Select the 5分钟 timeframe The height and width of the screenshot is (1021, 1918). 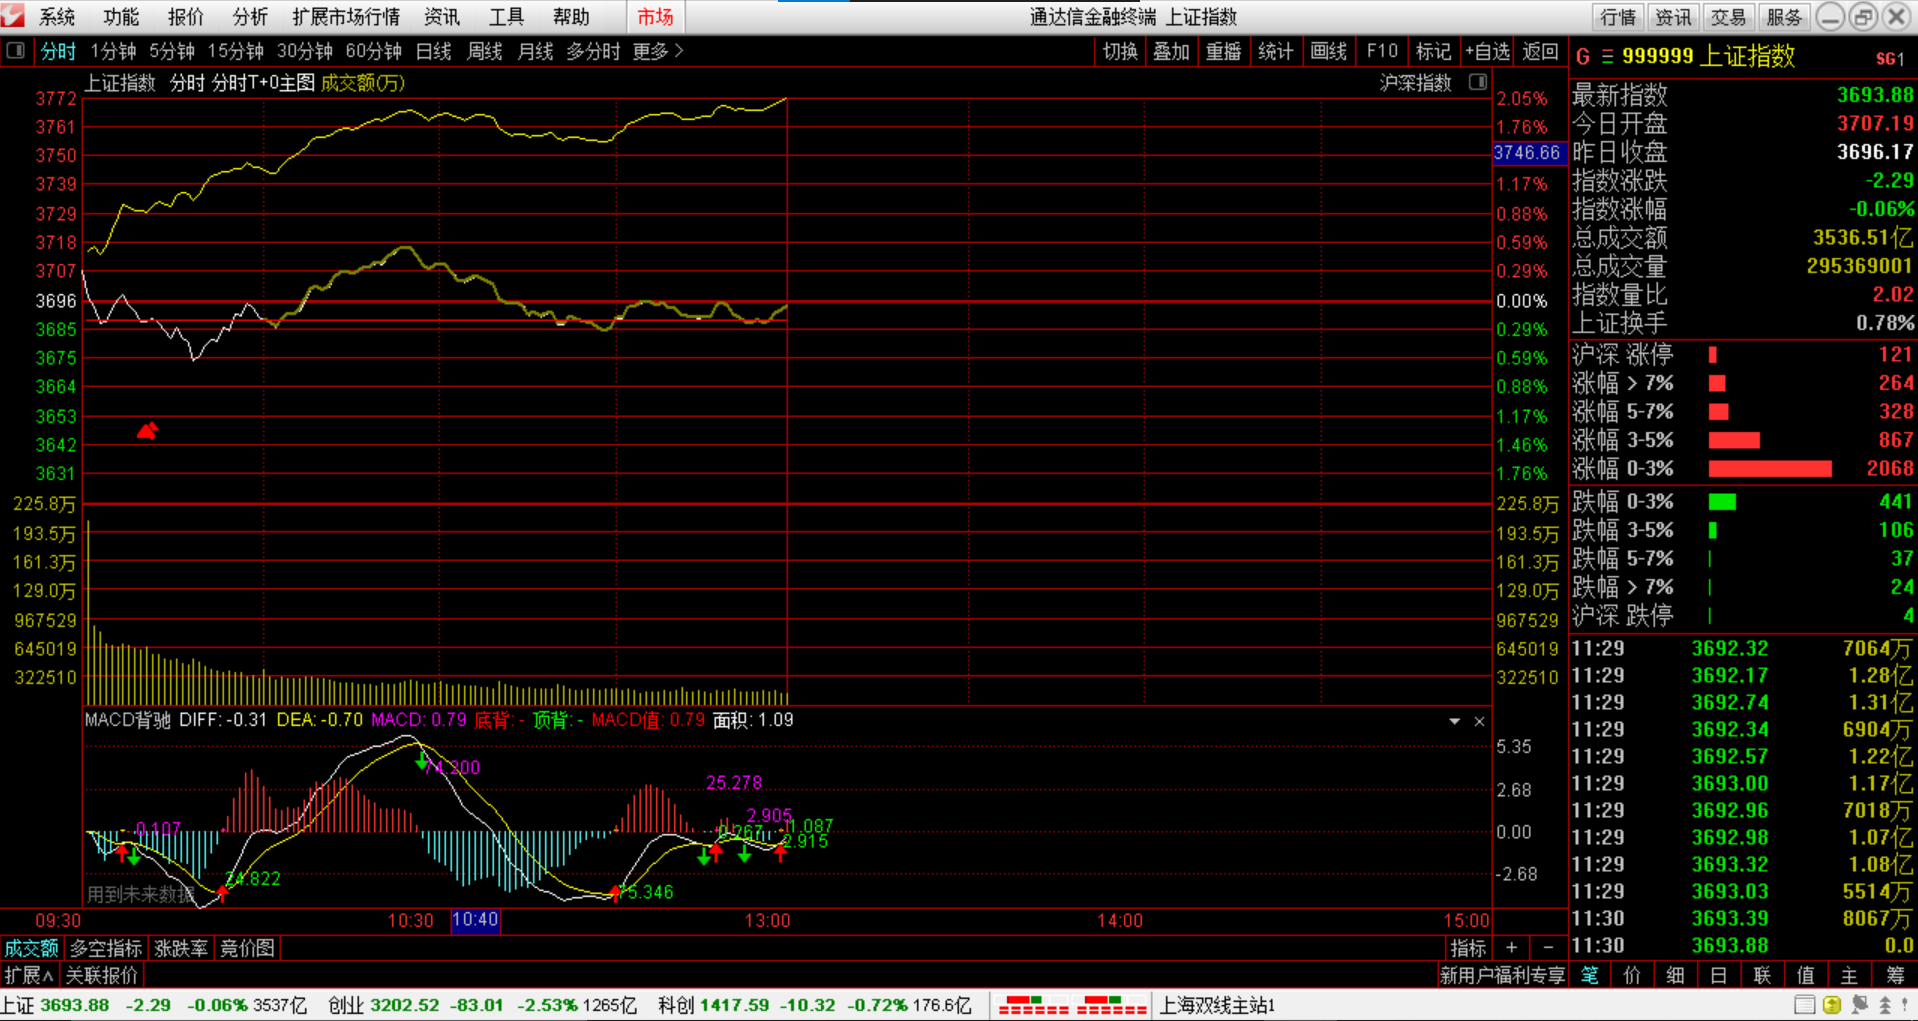[172, 51]
